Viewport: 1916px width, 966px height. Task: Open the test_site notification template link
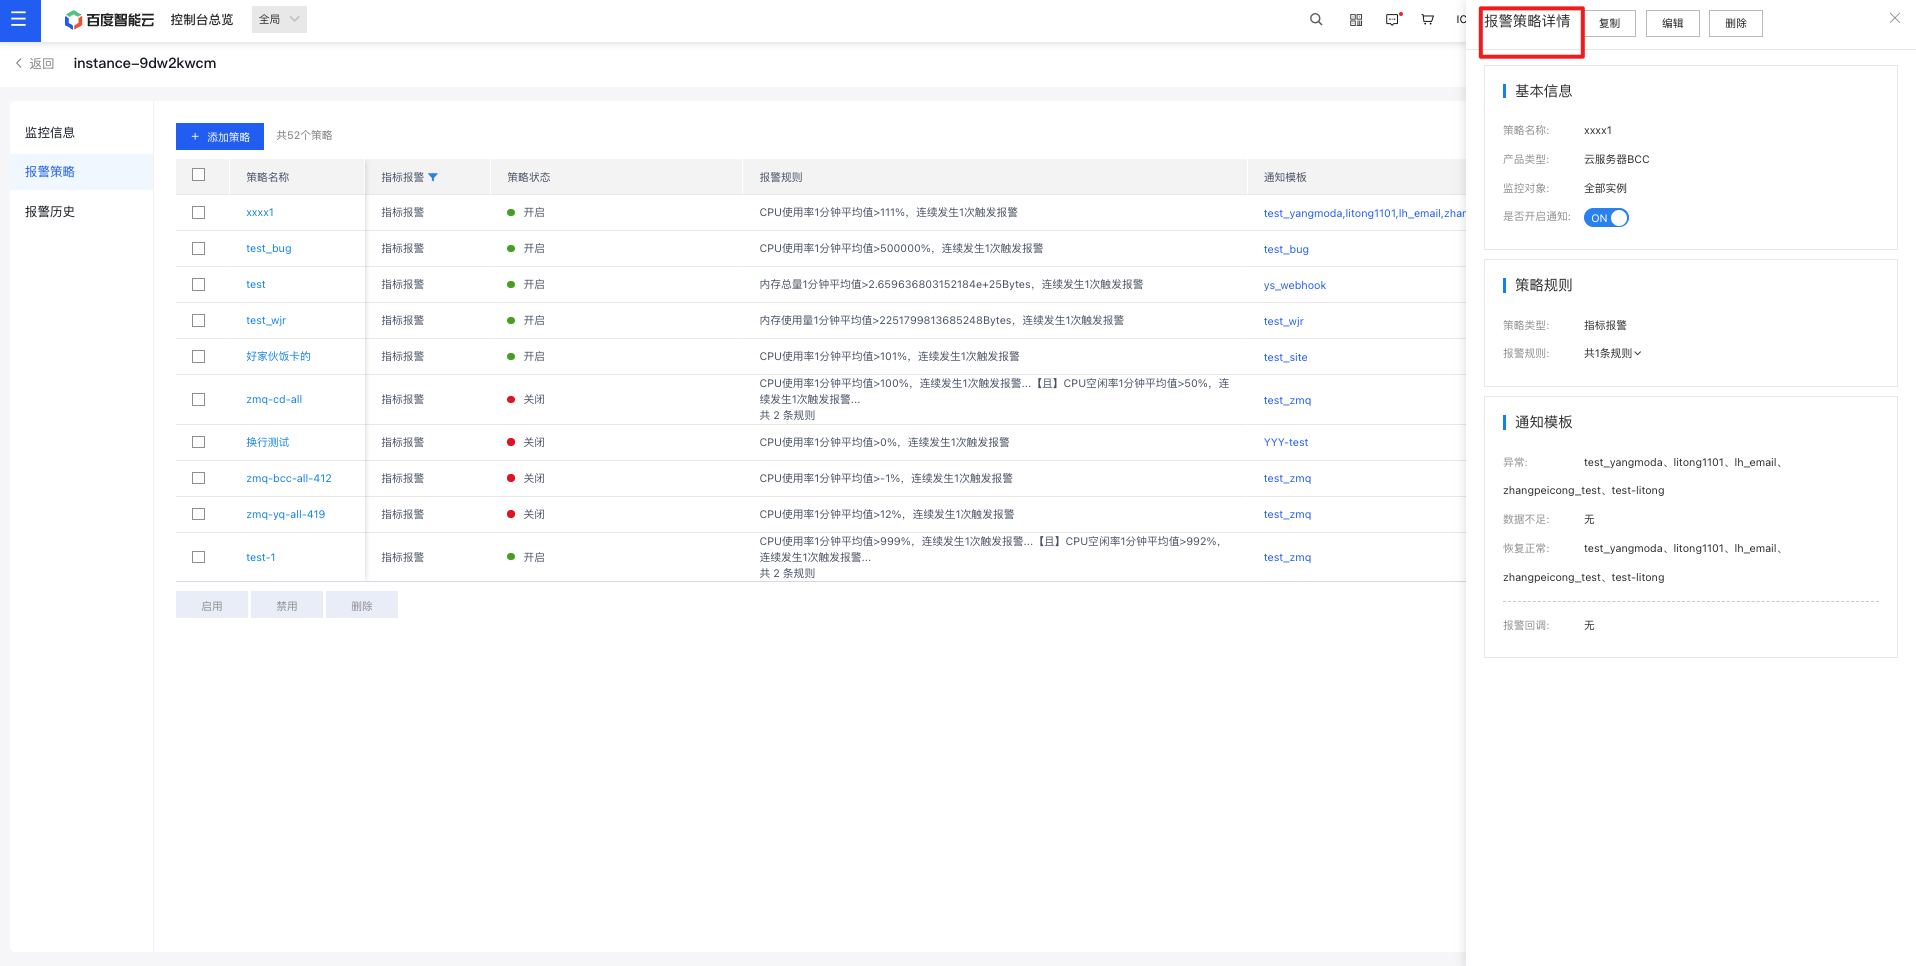1286,357
